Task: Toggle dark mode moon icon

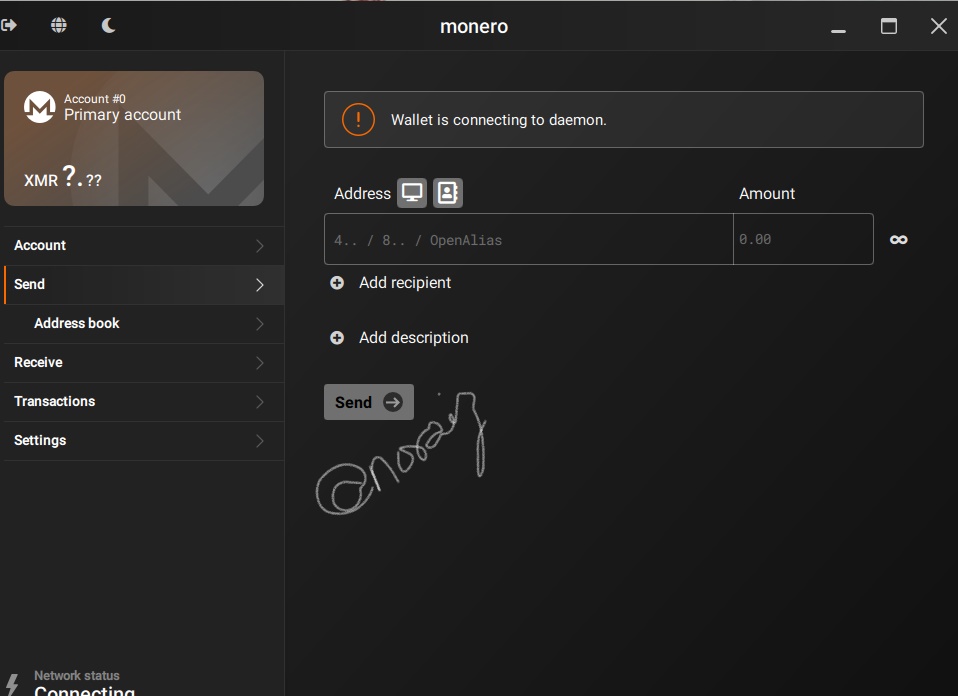Action: [108, 25]
